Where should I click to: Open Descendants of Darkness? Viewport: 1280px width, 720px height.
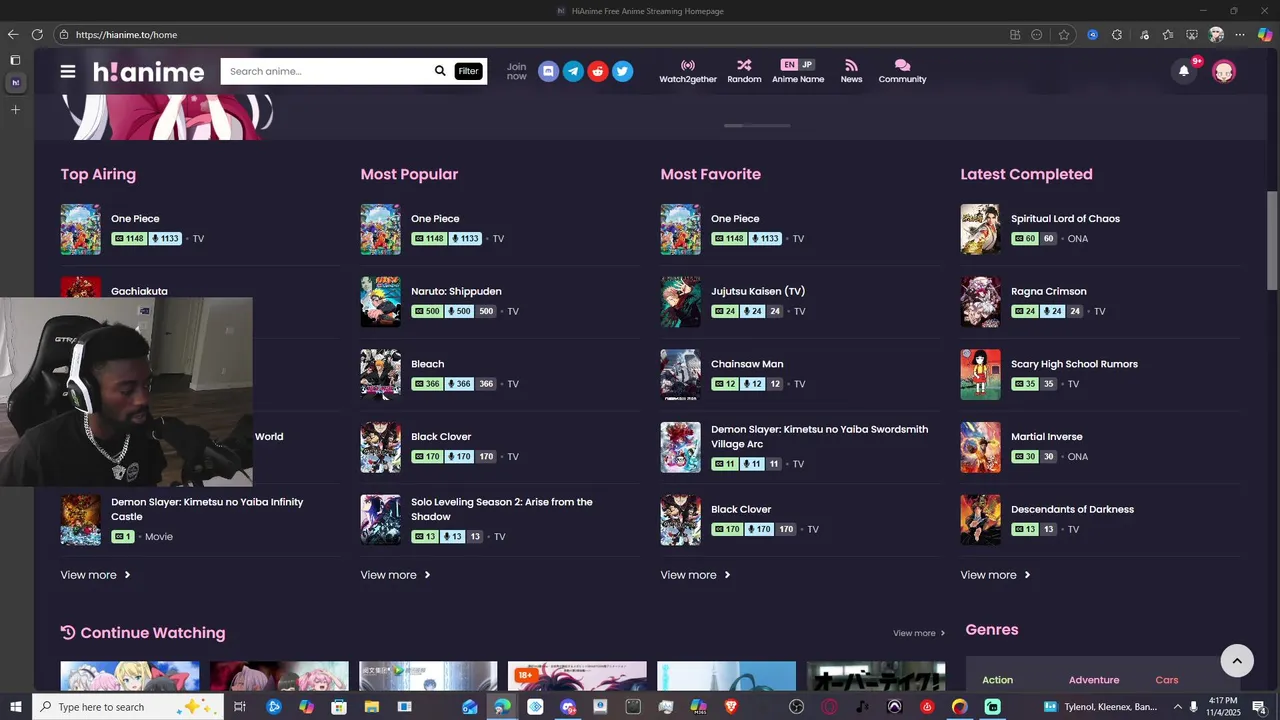(x=1072, y=509)
